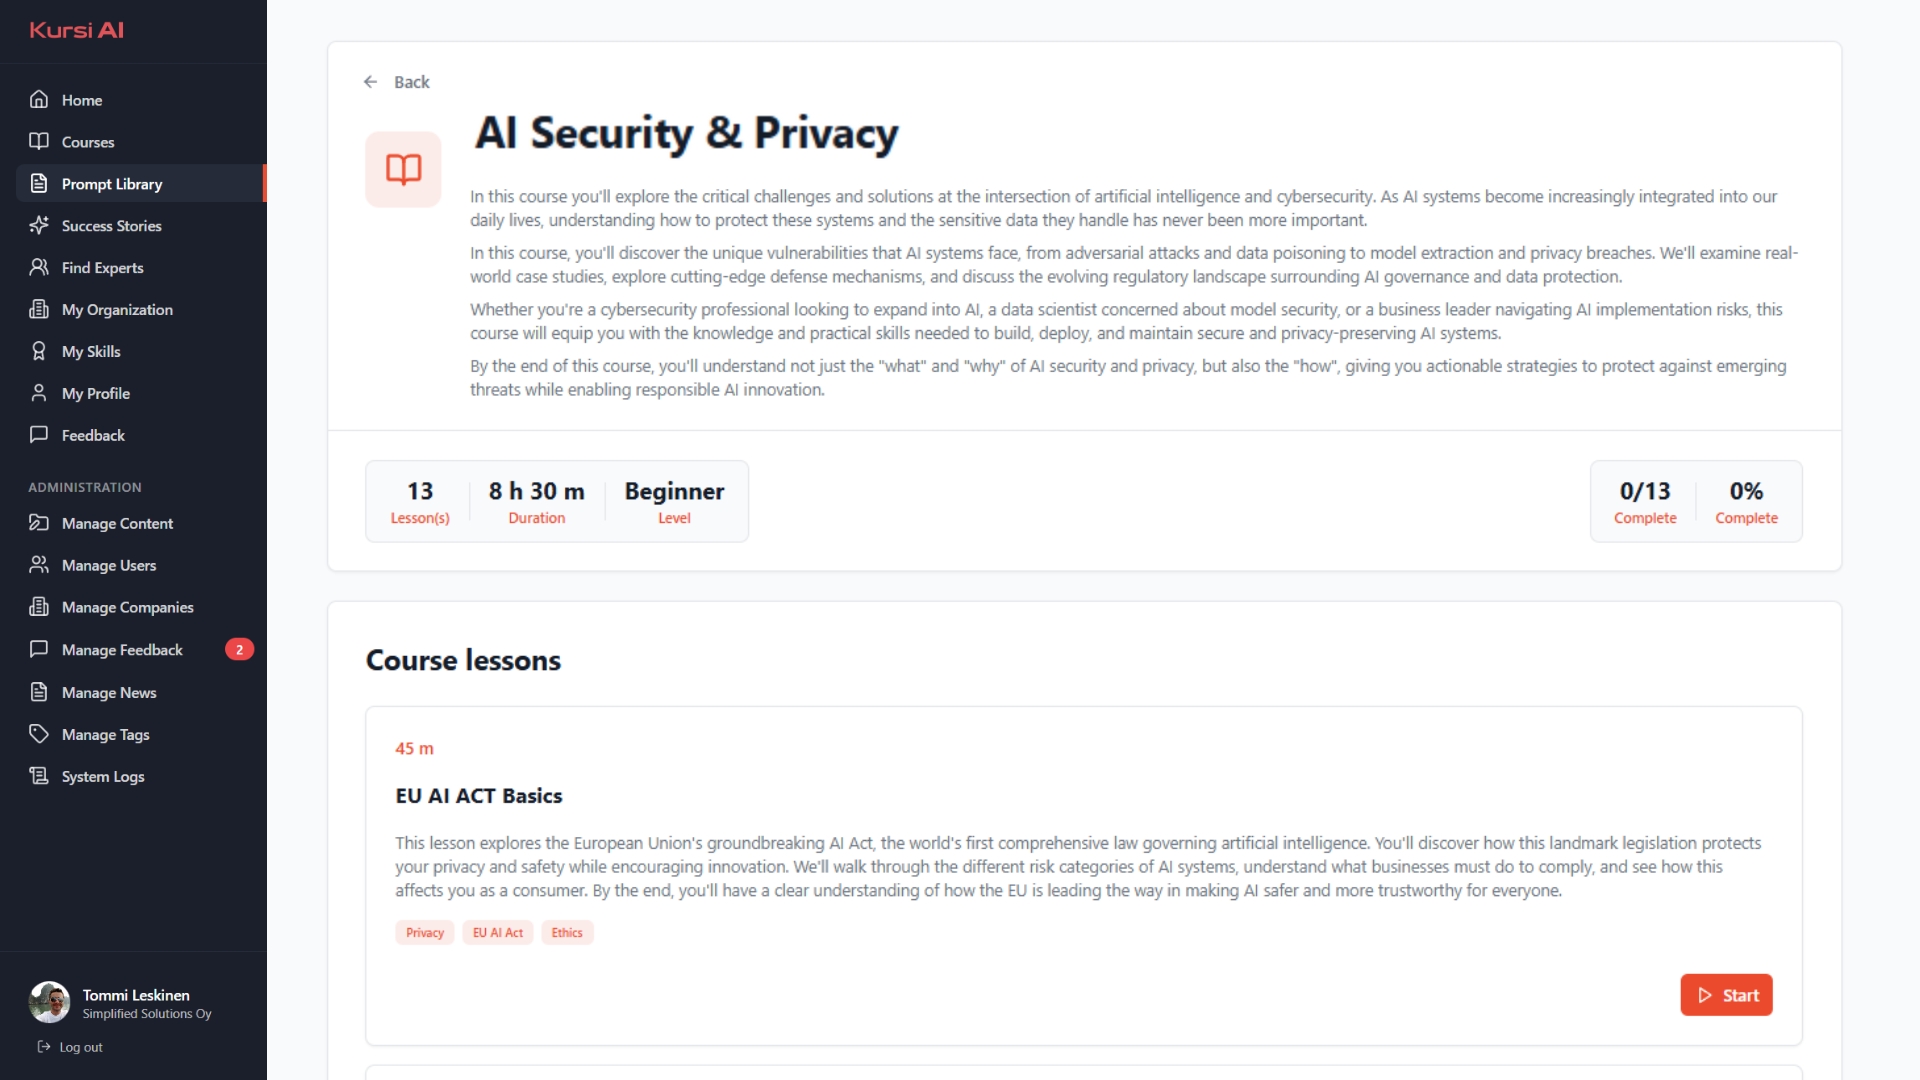
Task: Open Manage Tags
Action: 105,734
